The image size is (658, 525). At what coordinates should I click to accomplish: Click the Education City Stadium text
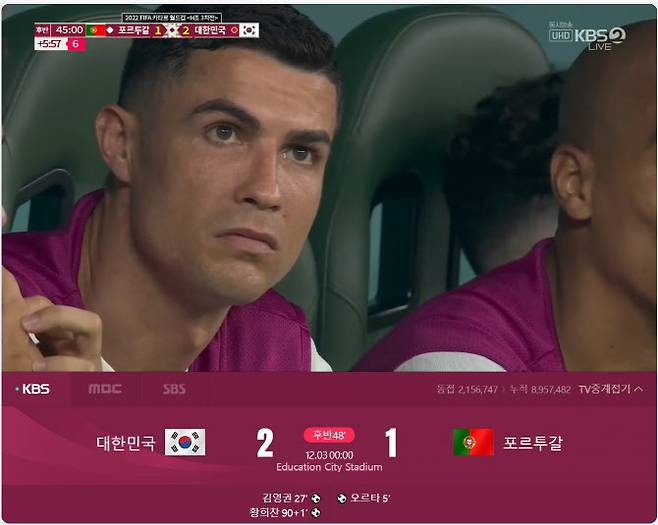329,467
